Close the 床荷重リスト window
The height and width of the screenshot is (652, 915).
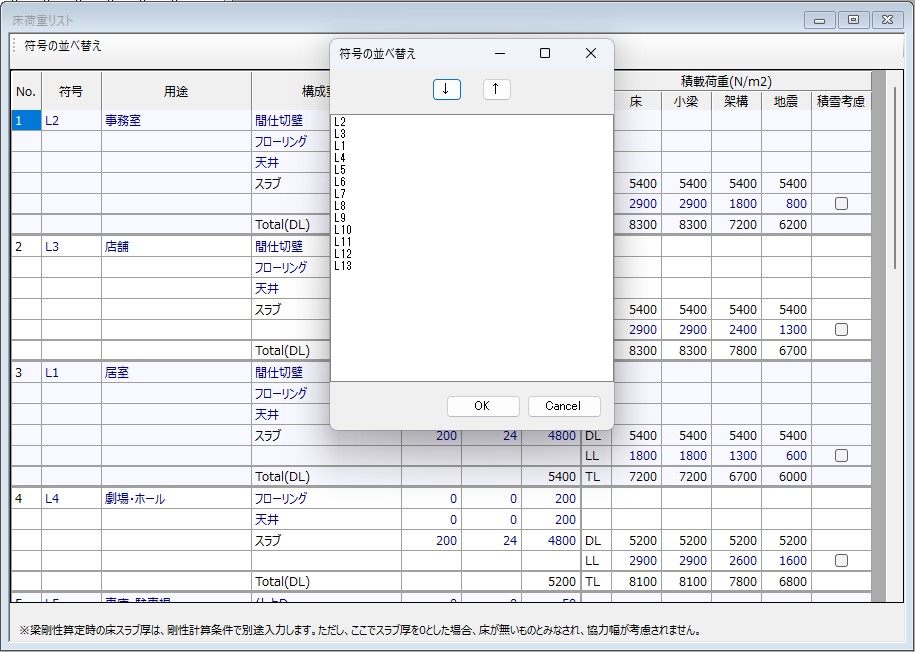[x=888, y=20]
